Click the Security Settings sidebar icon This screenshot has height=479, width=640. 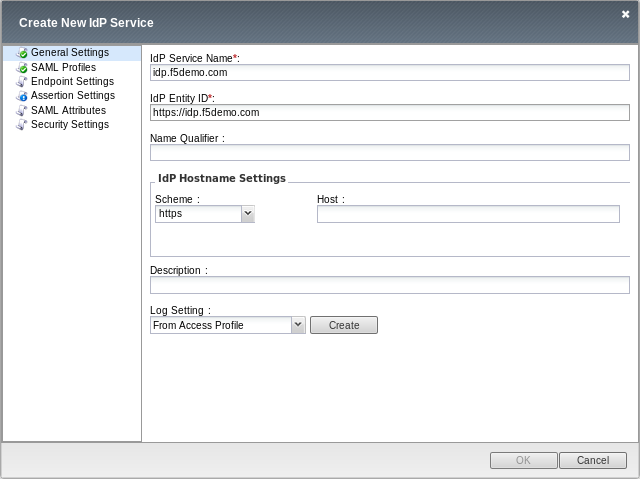[22, 124]
